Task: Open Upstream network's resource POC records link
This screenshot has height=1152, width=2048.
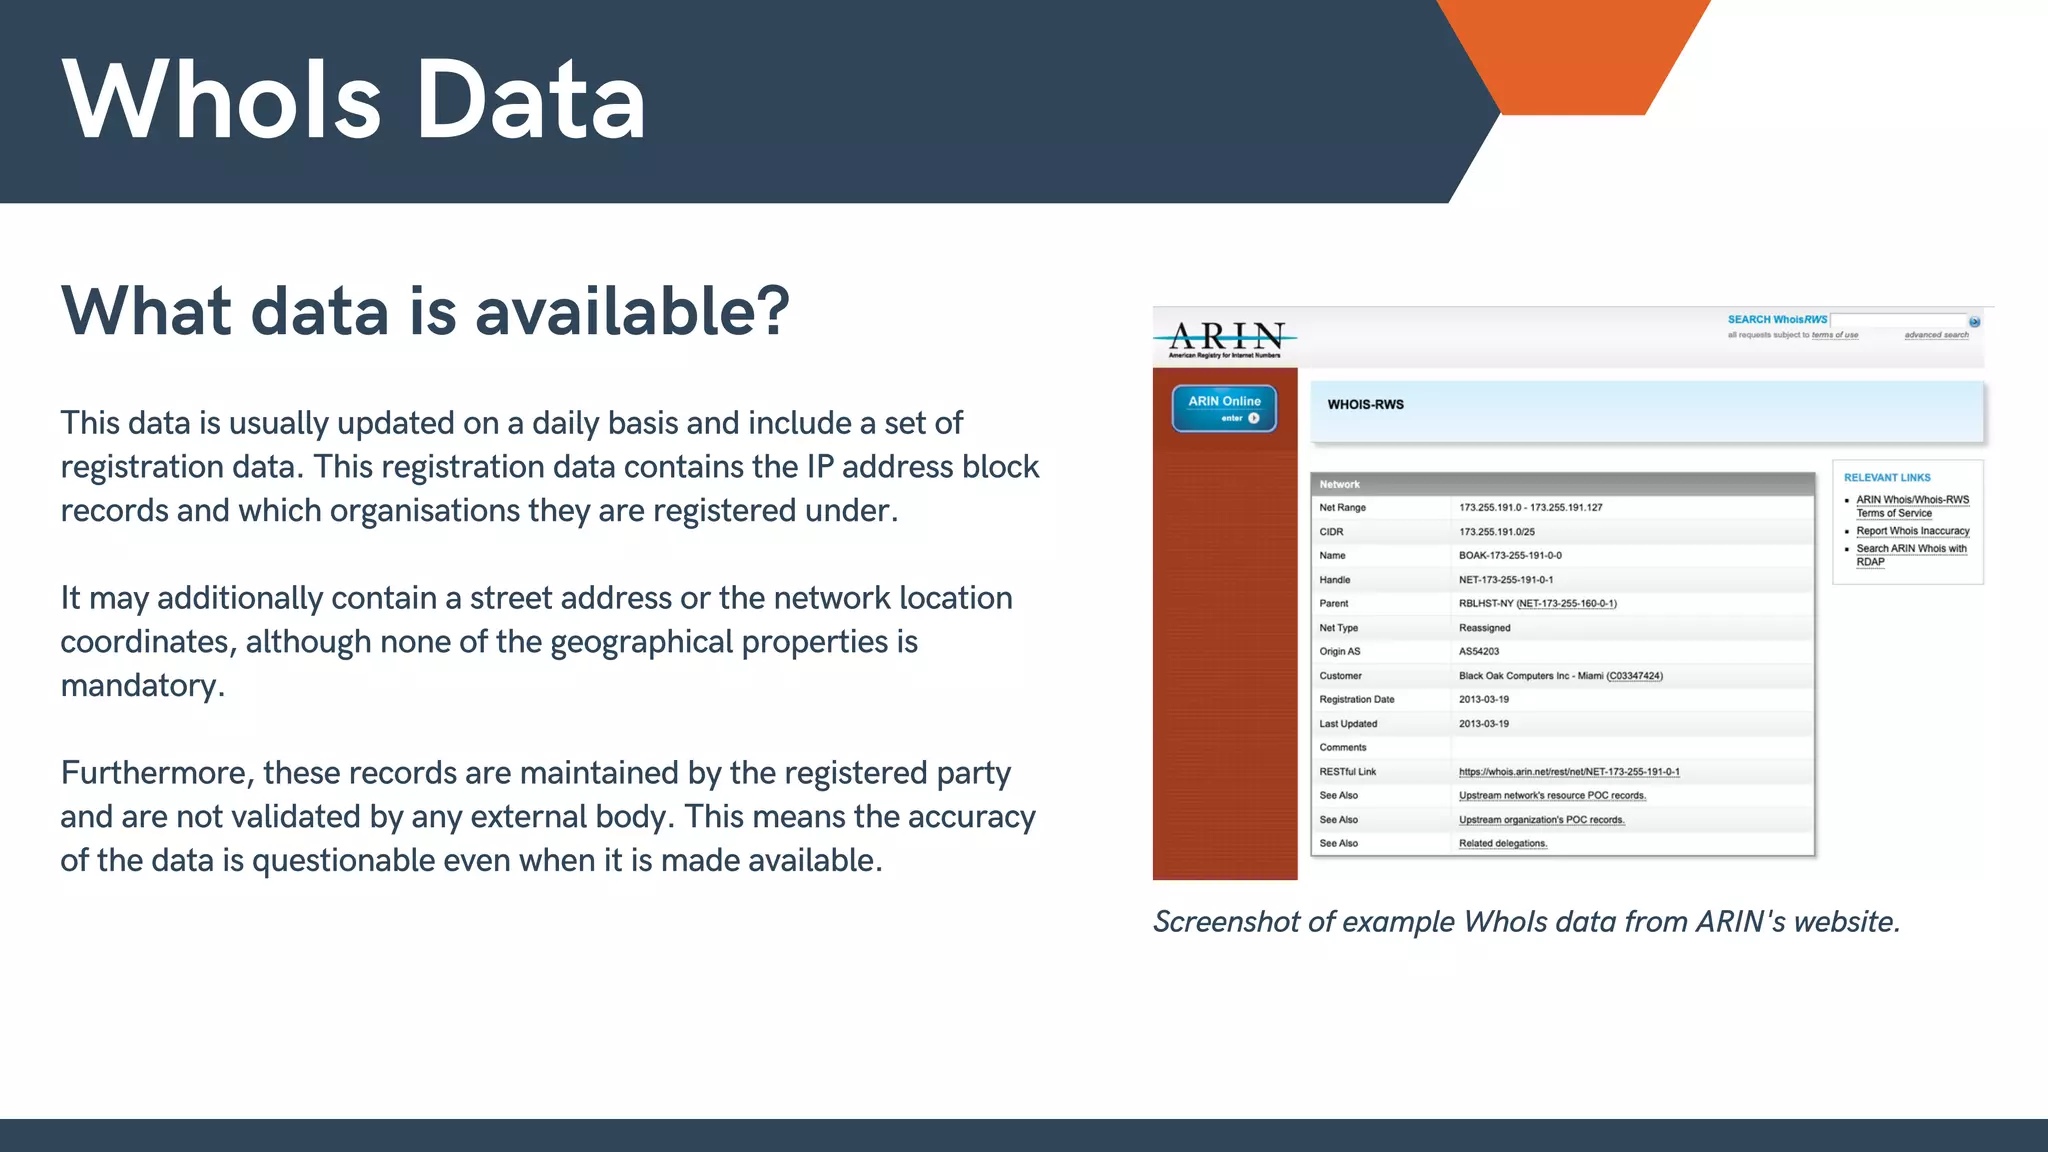Action: [x=1552, y=796]
